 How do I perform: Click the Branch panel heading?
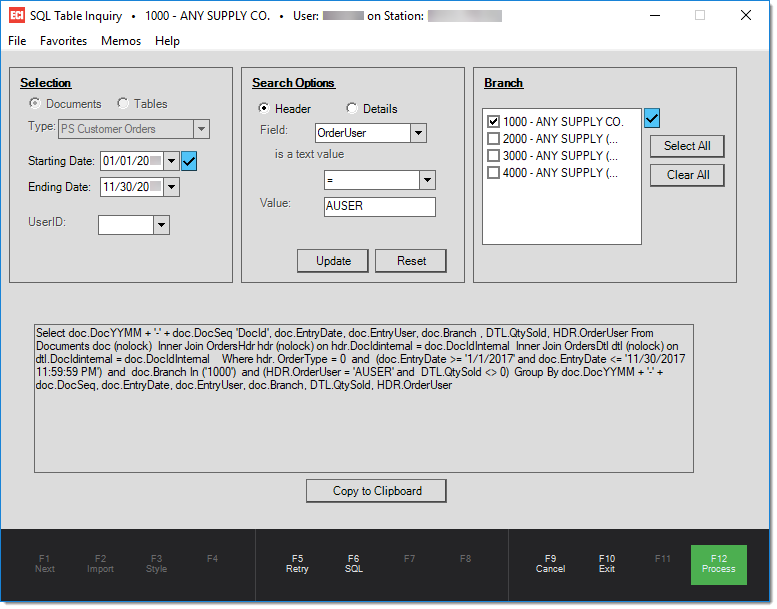tap(503, 83)
